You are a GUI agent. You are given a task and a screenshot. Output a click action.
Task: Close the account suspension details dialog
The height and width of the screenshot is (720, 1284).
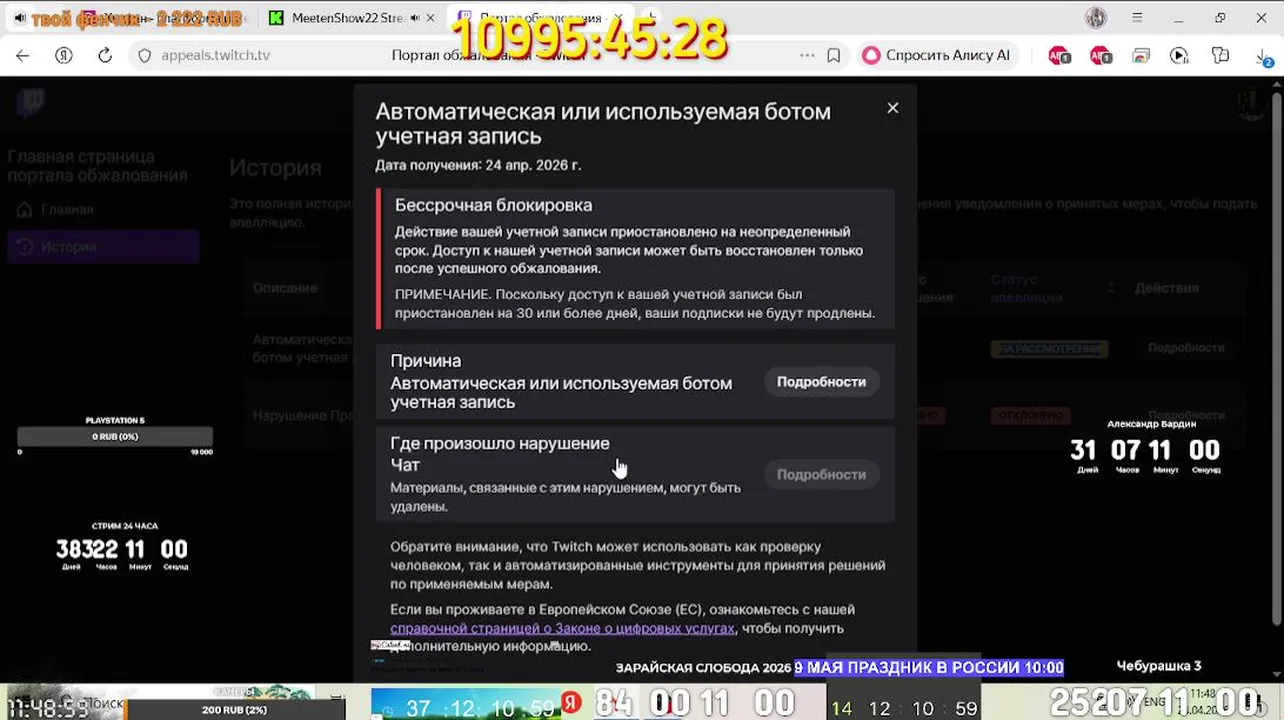click(x=893, y=108)
